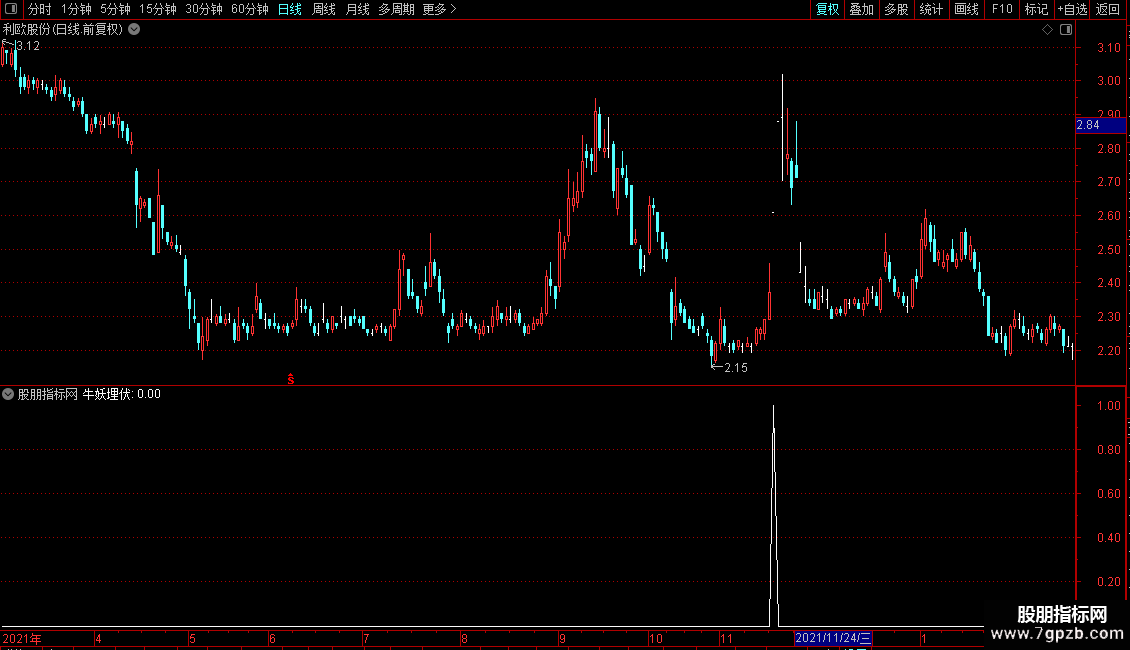Image resolution: width=1130 pixels, height=650 pixels.
Task: Click the red S signal marker
Action: [x=291, y=379]
